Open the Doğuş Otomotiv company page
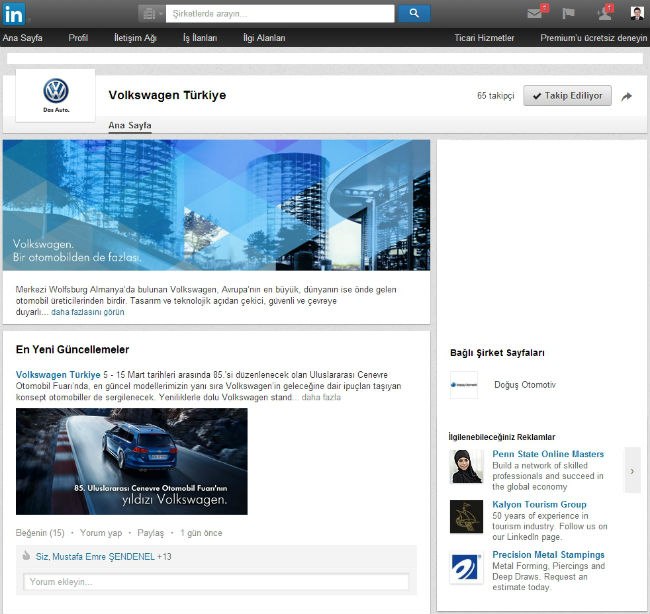This screenshot has height=614, width=650. (524, 385)
